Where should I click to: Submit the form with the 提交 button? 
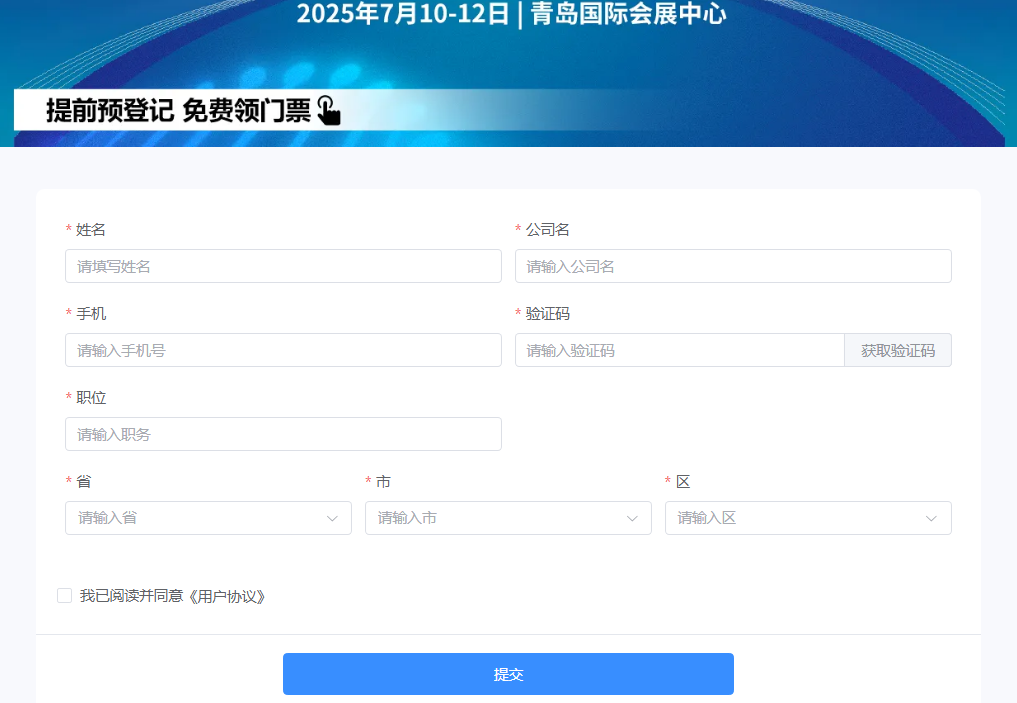[x=508, y=674]
